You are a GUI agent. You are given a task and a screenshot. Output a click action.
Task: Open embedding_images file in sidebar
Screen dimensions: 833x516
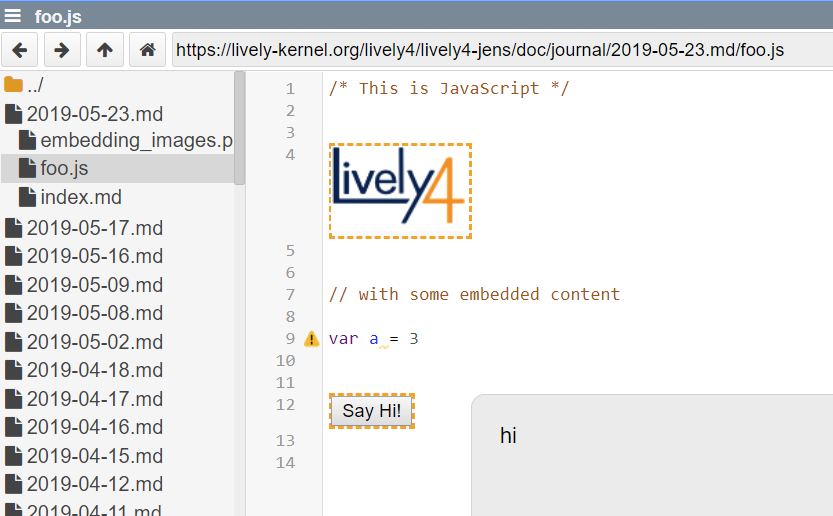(135, 141)
